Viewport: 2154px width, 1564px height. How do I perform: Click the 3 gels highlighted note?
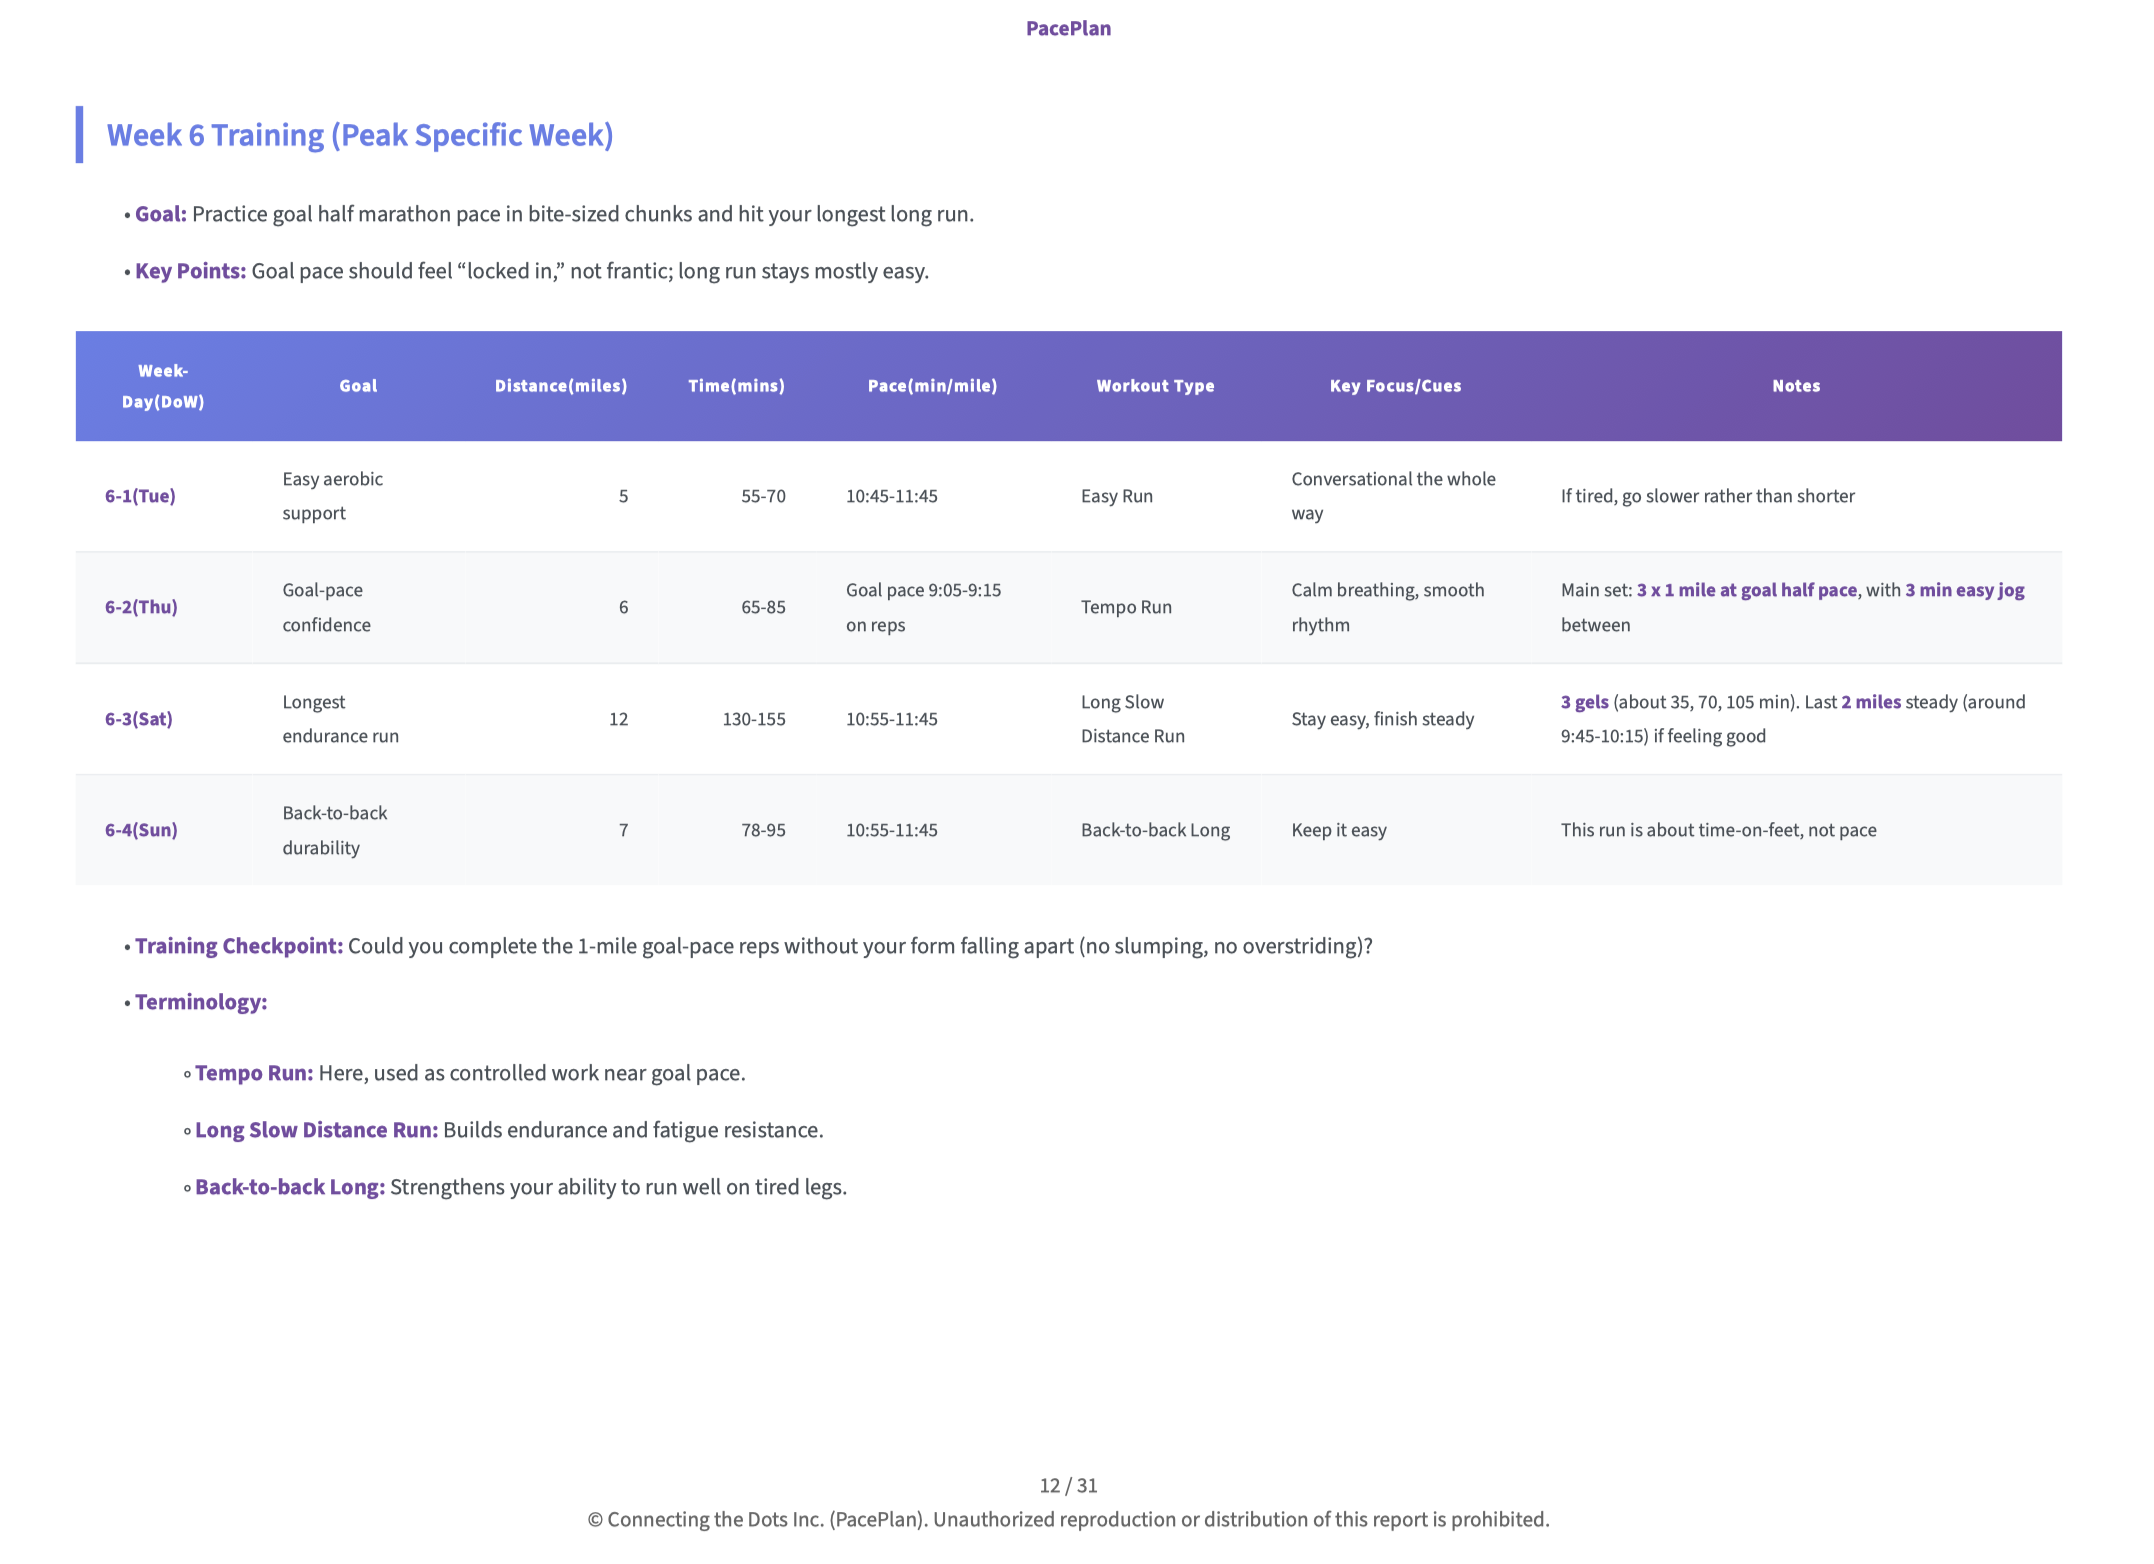coord(1583,702)
